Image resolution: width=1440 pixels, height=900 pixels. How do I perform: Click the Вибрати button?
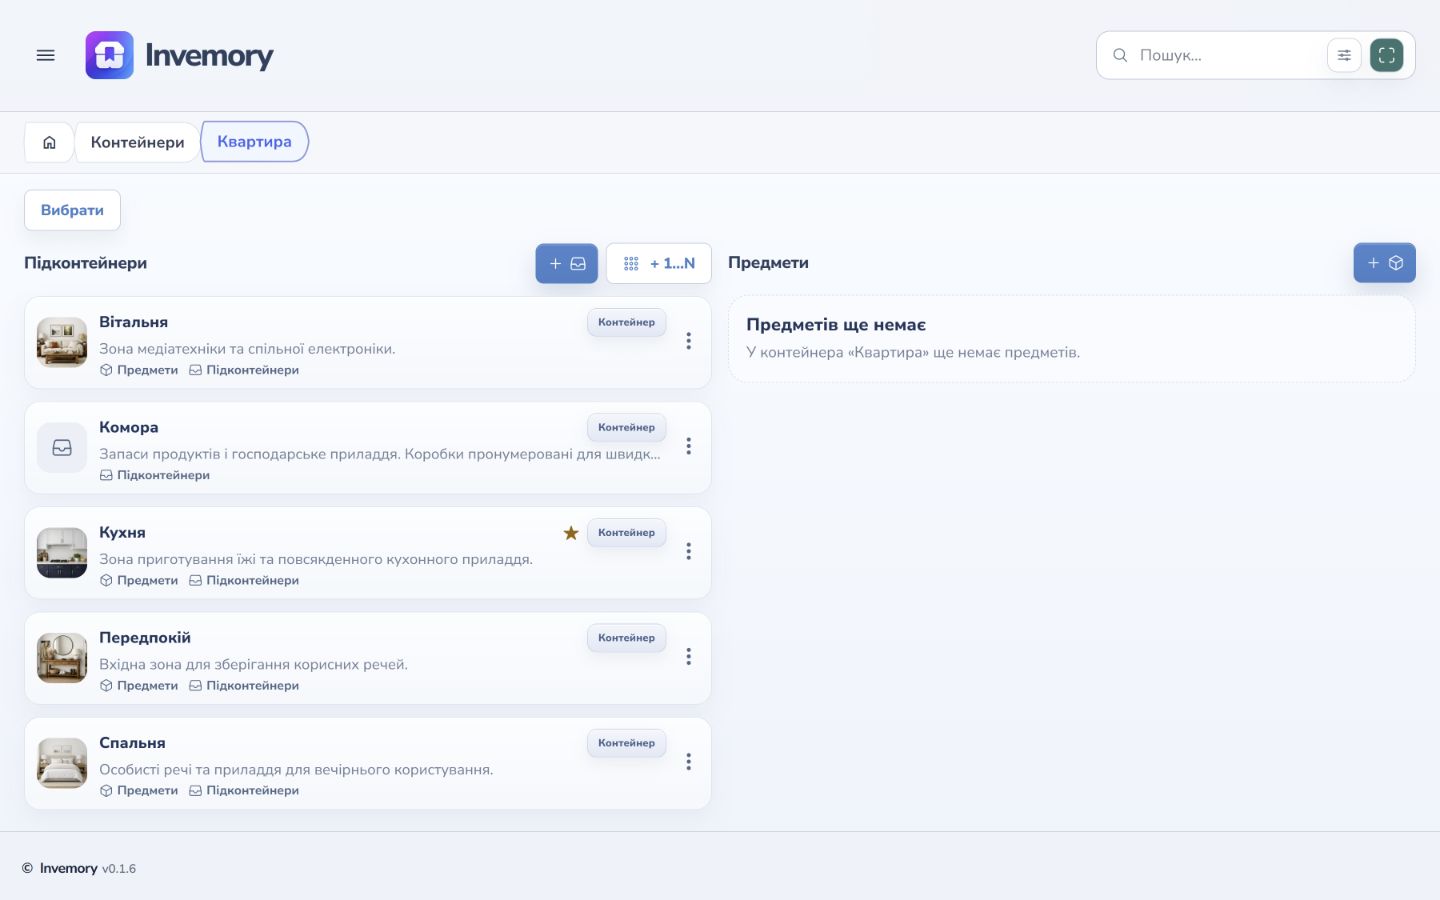(72, 210)
